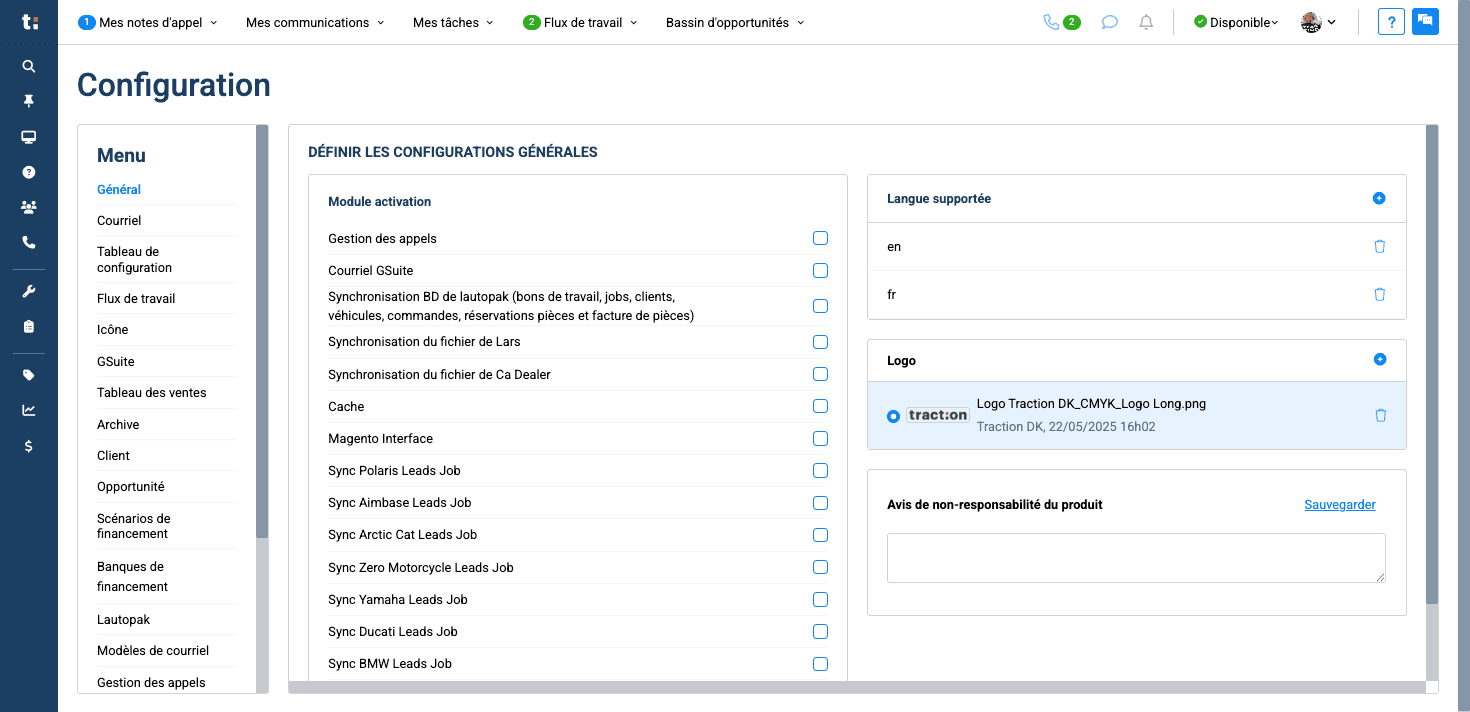Open the tag icon in sidebar

coord(29,375)
